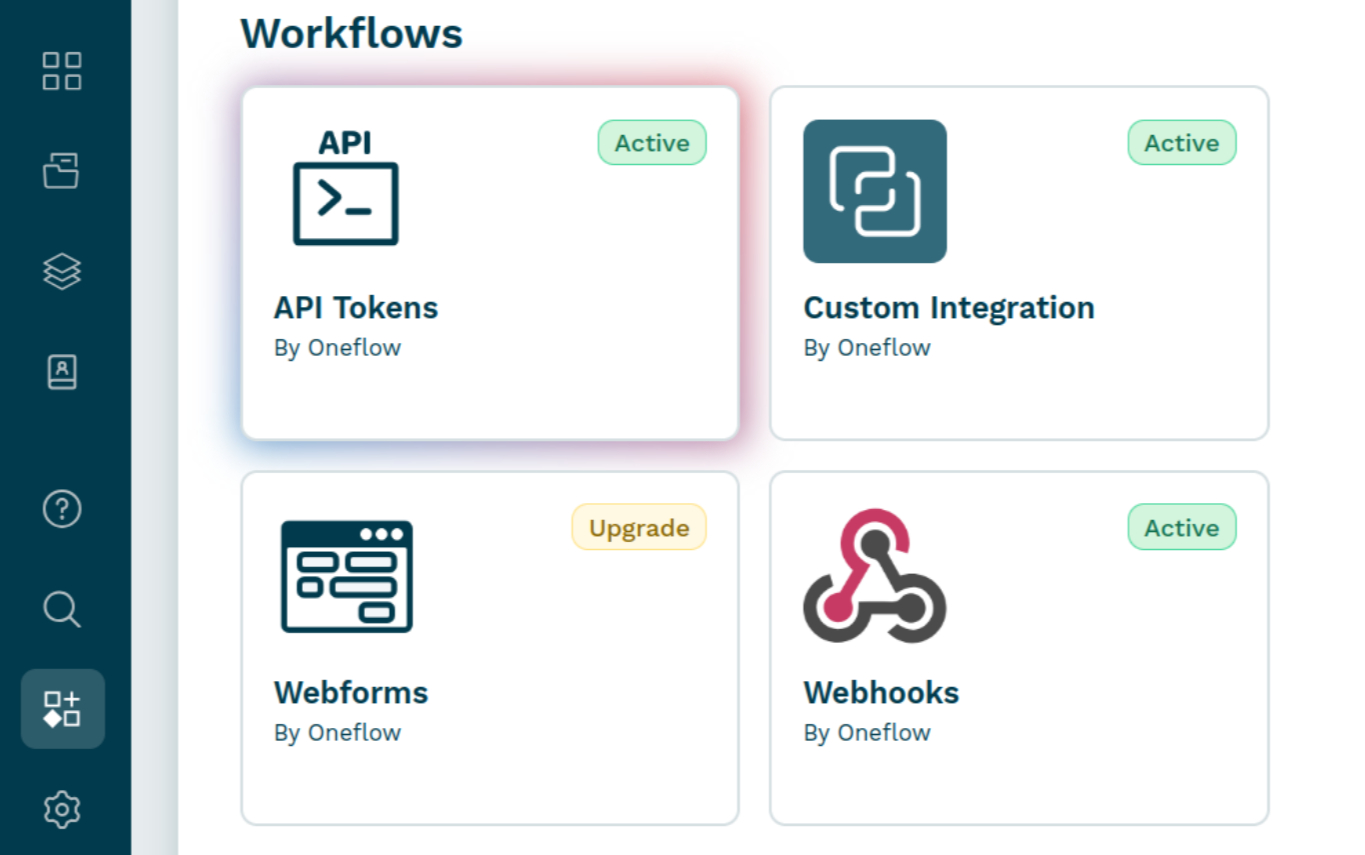This screenshot has height=855, width=1365.
Task: Open the dashboard grid icon in sidebar
Action: [62, 71]
